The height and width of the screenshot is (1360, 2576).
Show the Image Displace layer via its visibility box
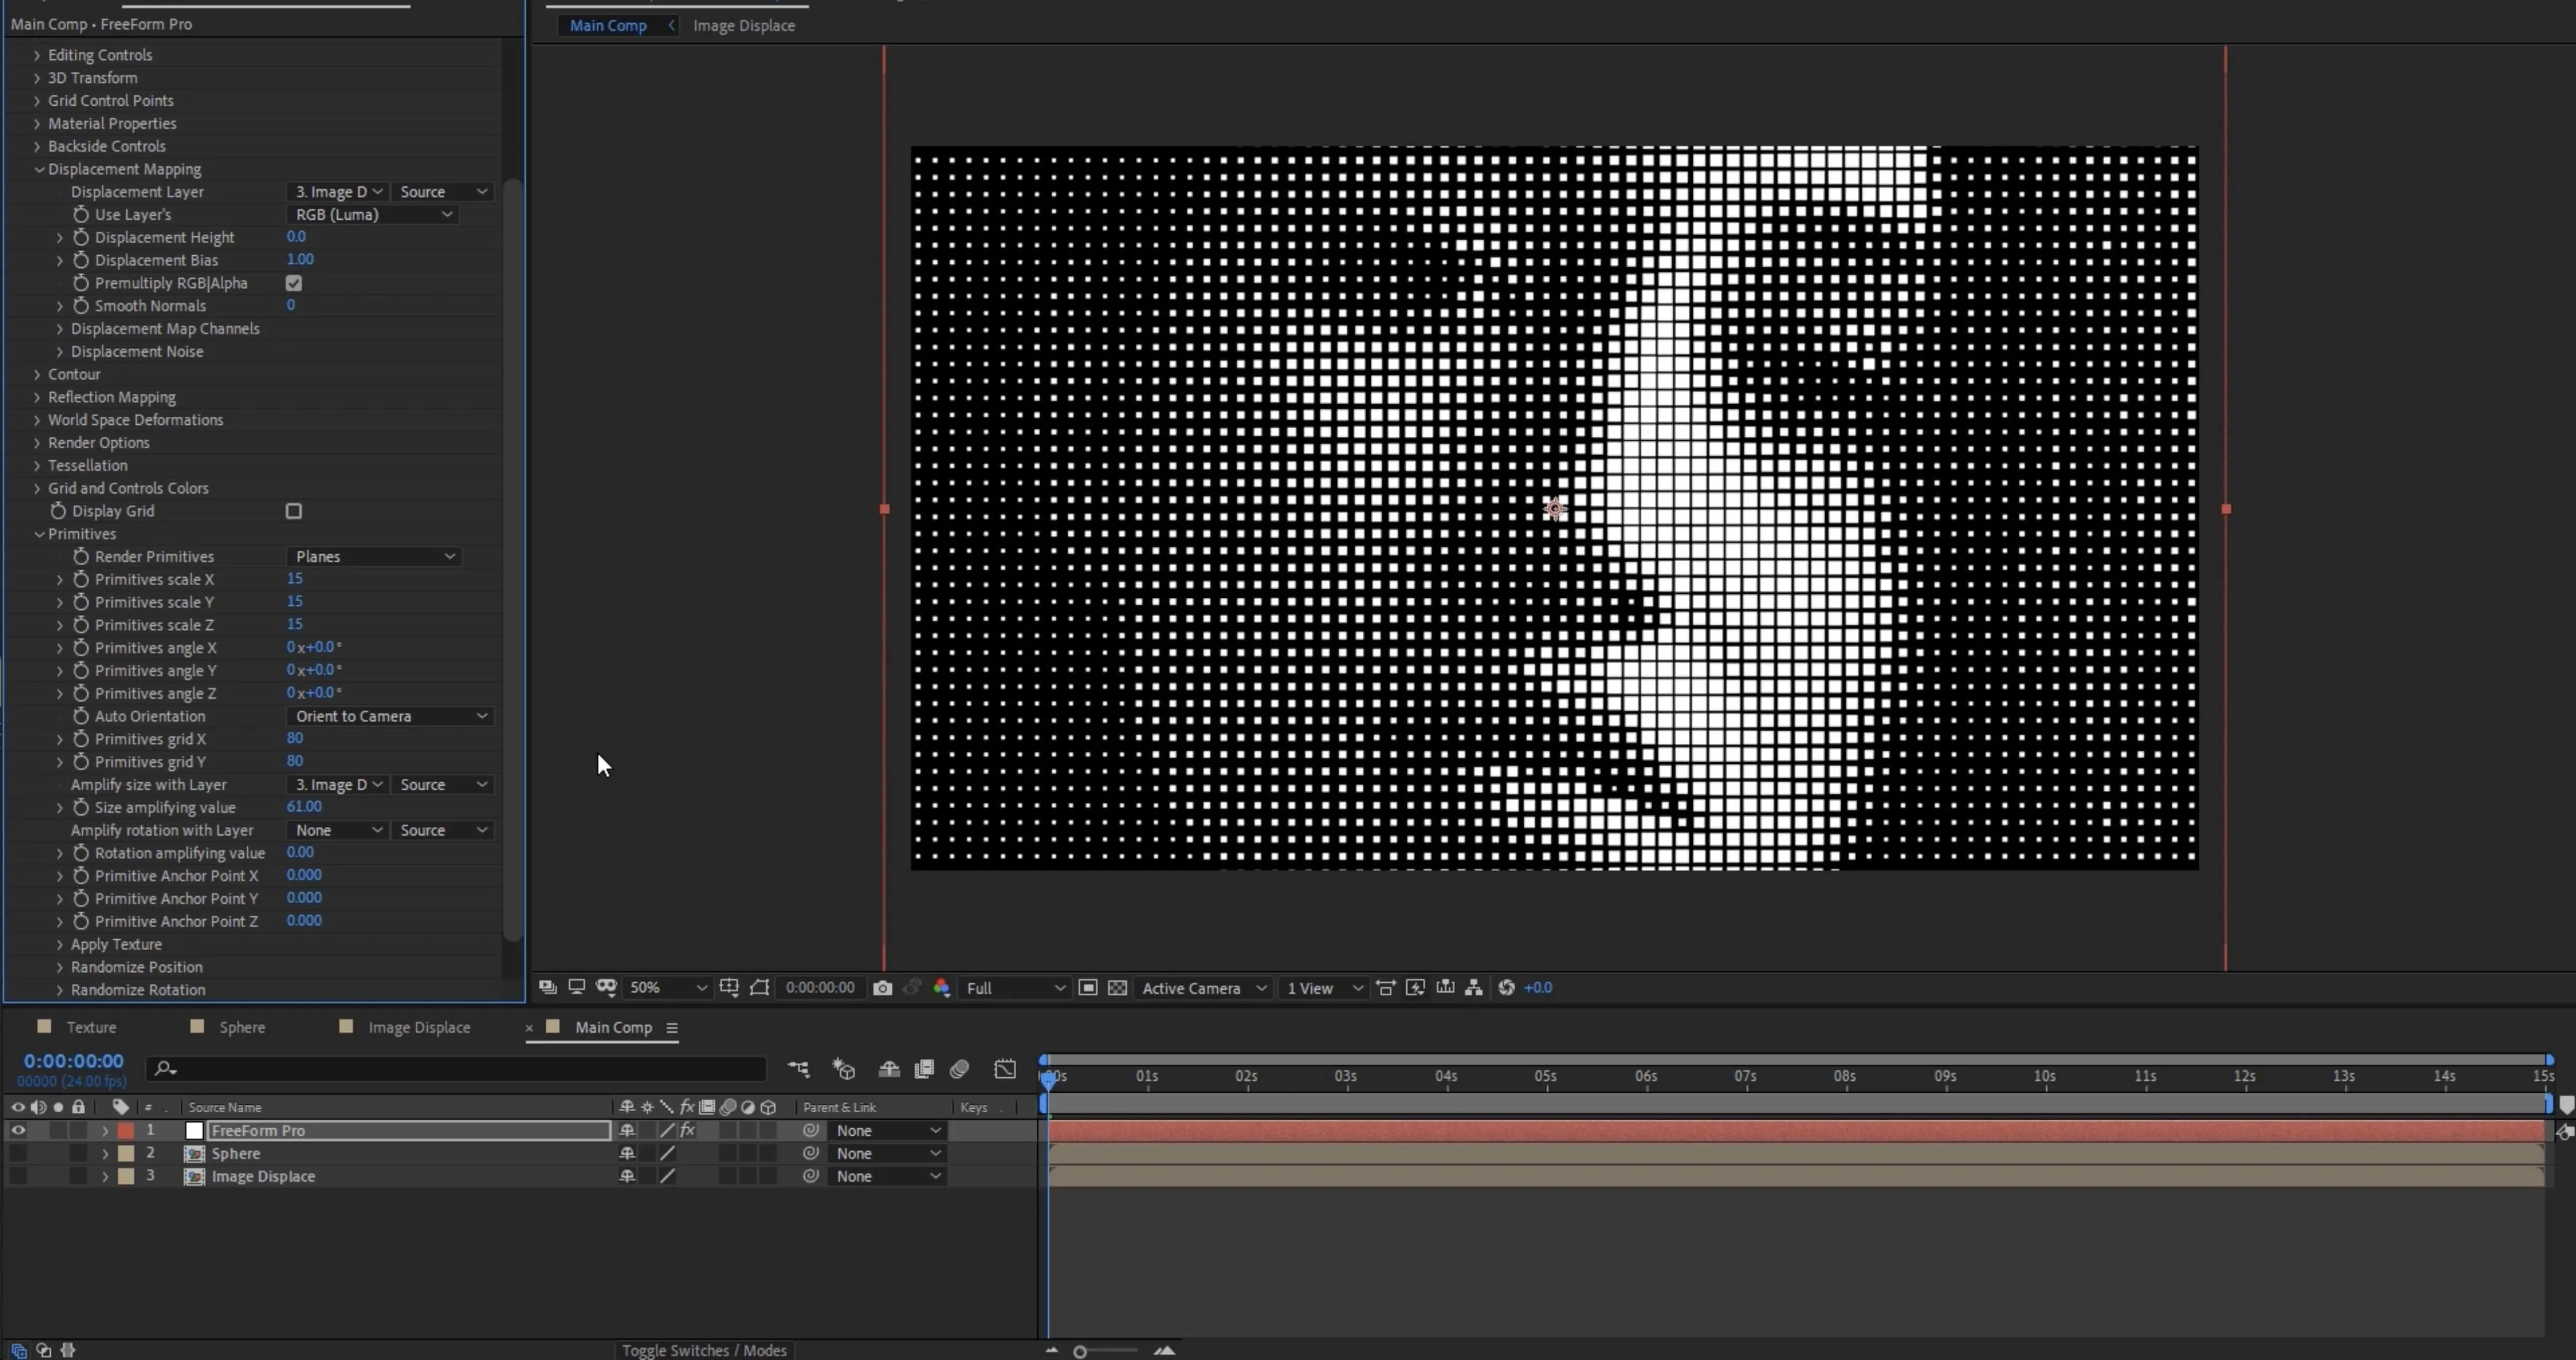pyautogui.click(x=18, y=1176)
